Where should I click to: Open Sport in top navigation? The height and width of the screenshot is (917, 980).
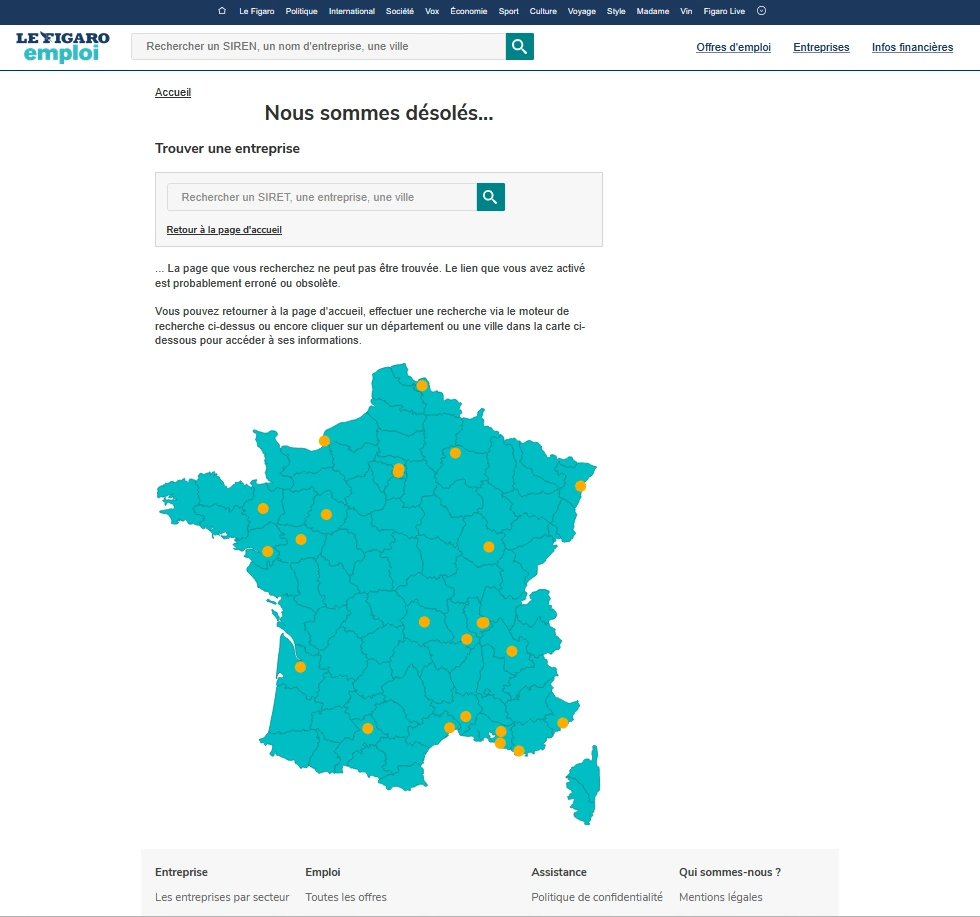509,11
